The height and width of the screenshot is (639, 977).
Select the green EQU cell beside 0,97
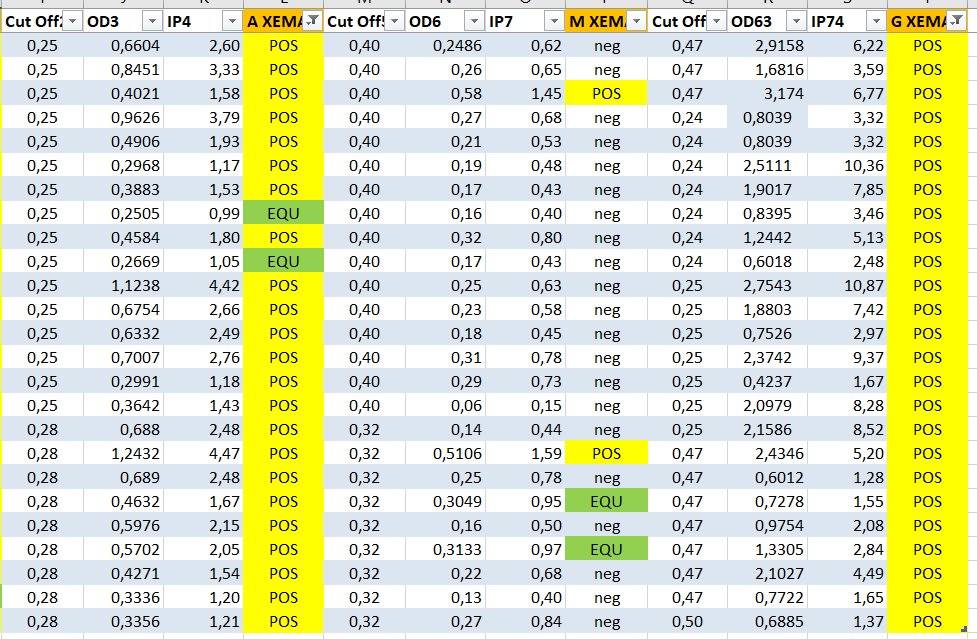tap(606, 549)
